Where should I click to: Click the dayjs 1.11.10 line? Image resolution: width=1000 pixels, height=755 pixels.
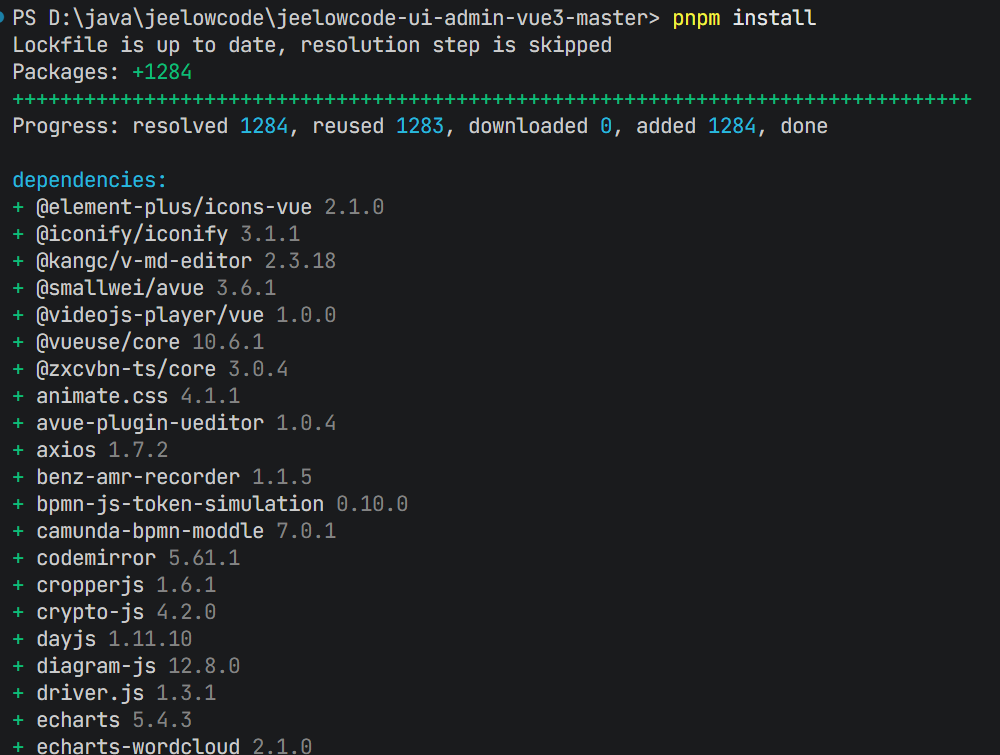(x=114, y=639)
